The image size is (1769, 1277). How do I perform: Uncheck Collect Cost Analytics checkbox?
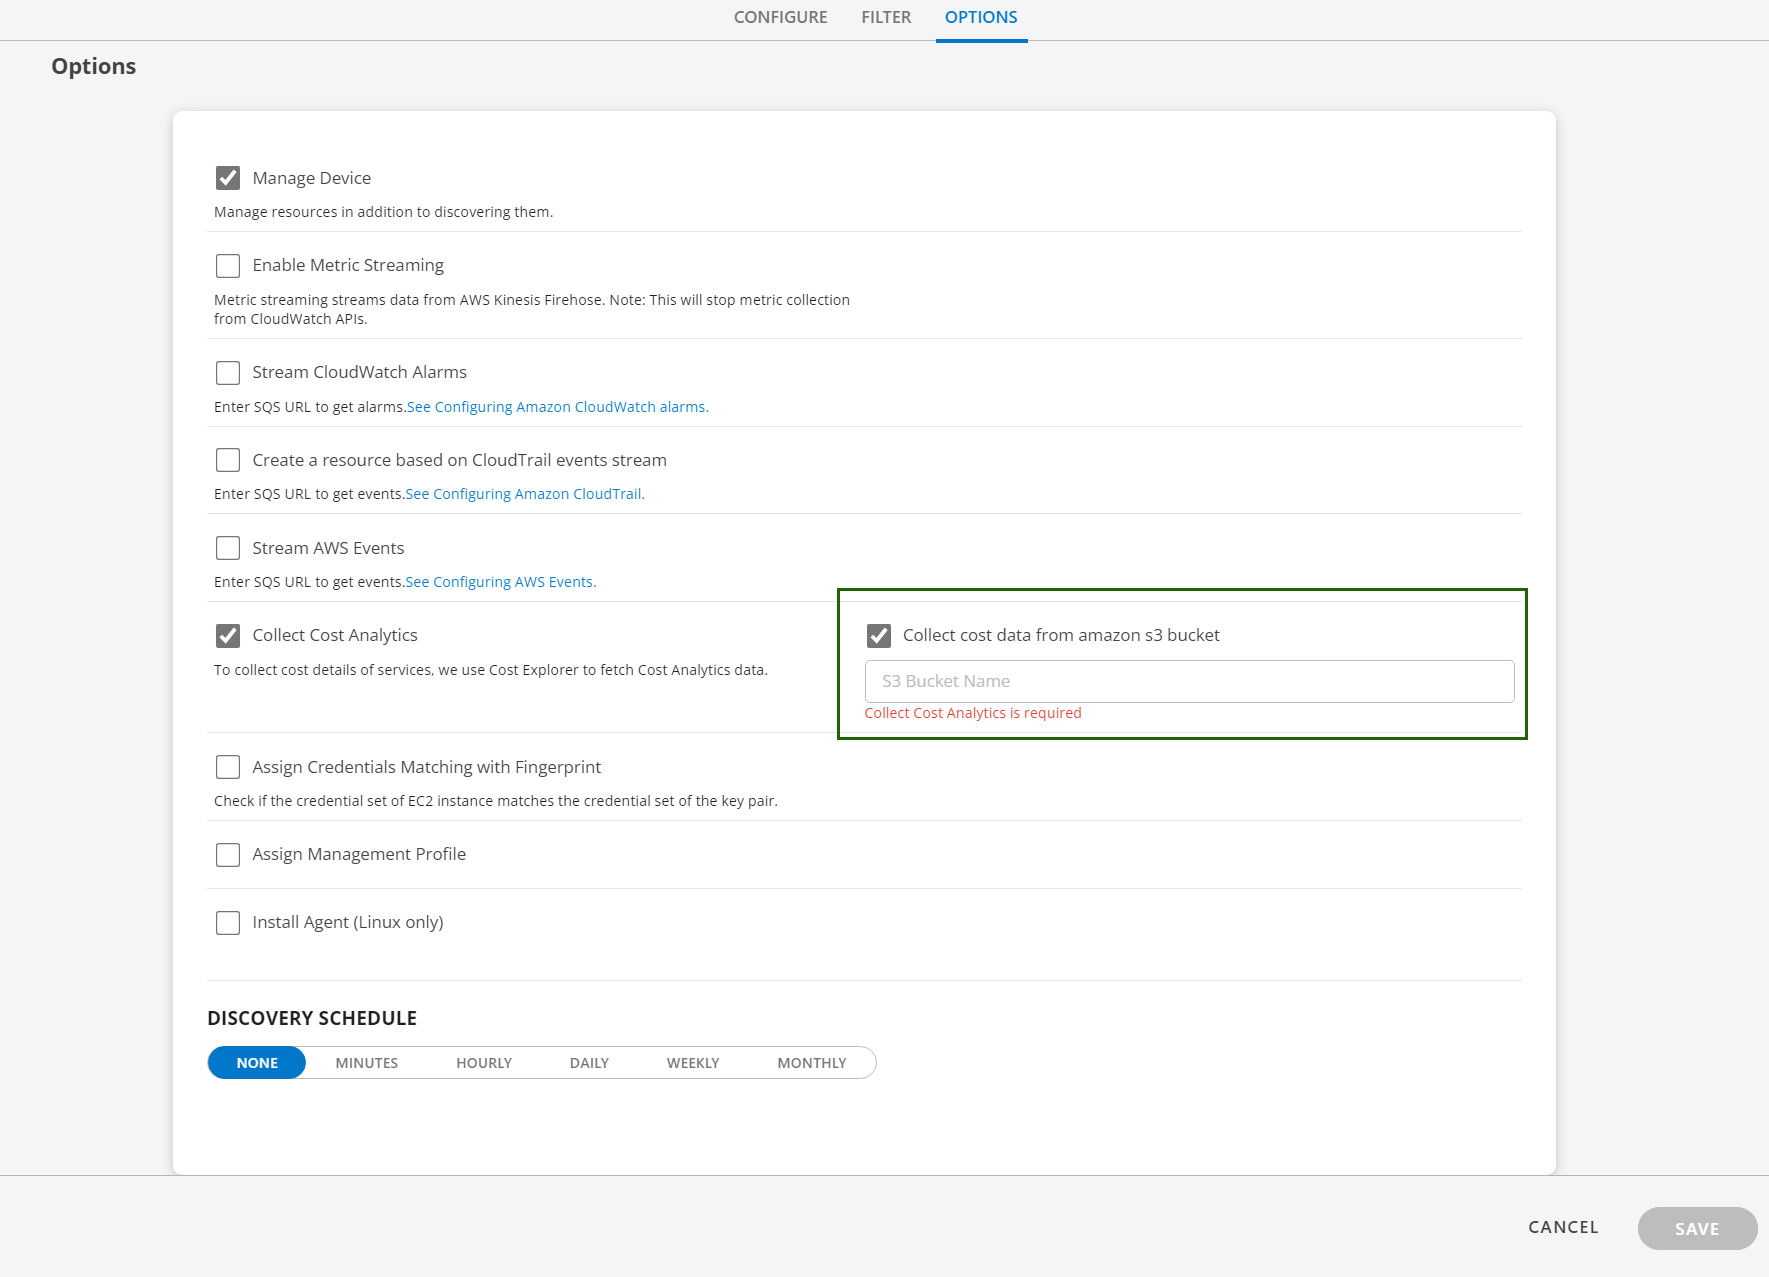(228, 635)
